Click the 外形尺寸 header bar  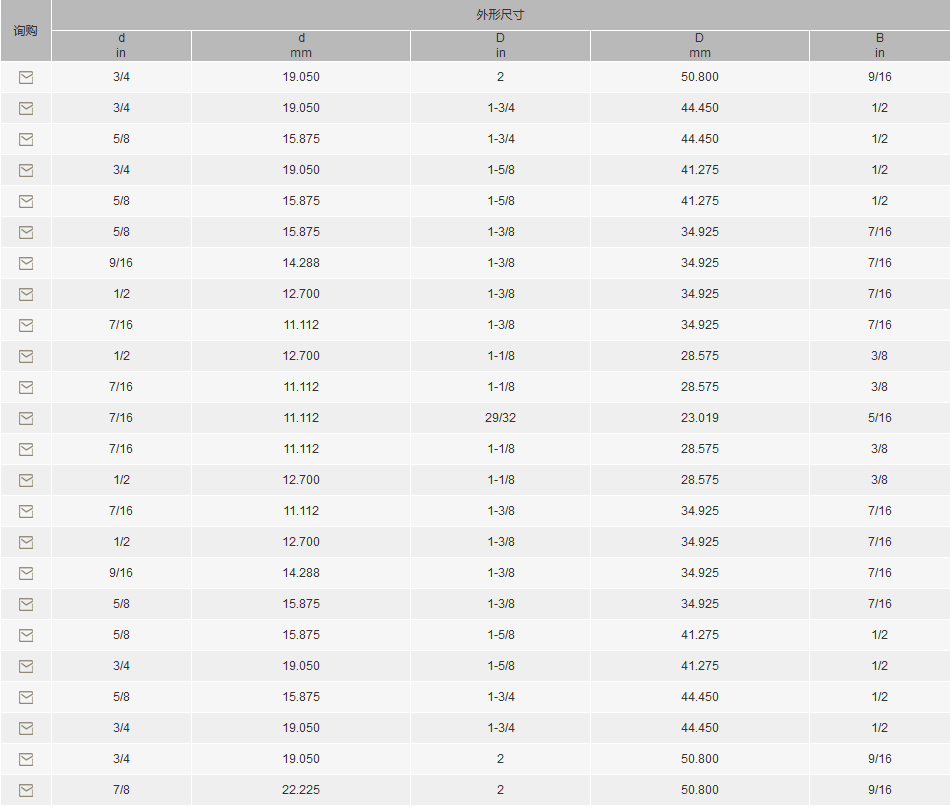tap(500, 15)
